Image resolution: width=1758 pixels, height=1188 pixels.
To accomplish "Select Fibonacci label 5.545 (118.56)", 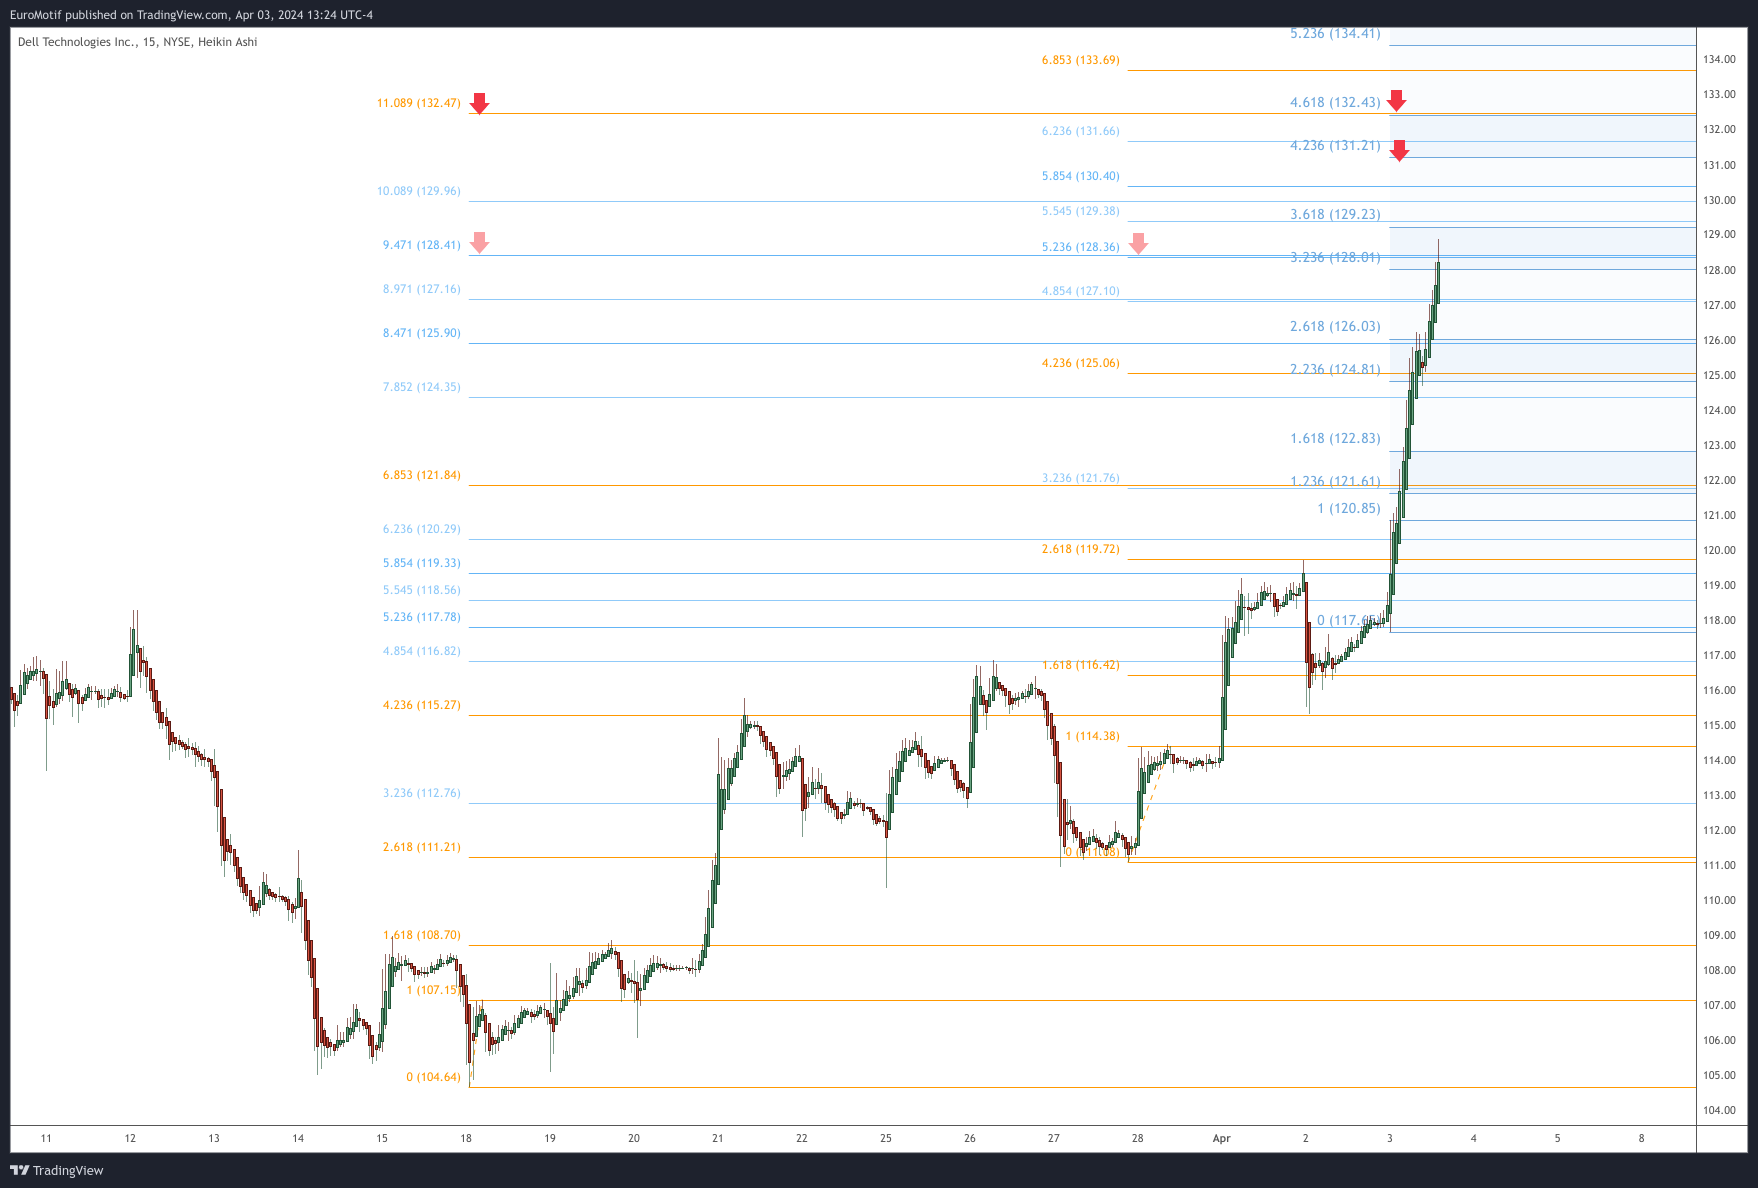I will click(x=422, y=590).
